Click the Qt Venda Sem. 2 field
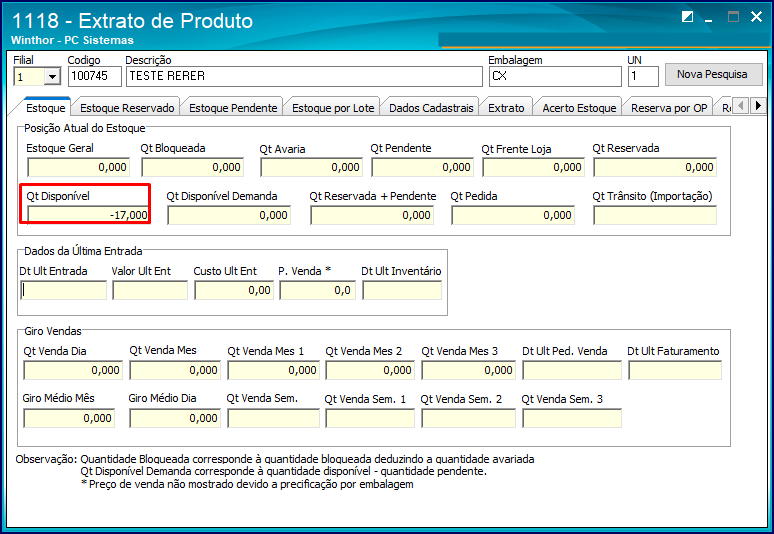Screen dimensions: 774x534 point(468,418)
